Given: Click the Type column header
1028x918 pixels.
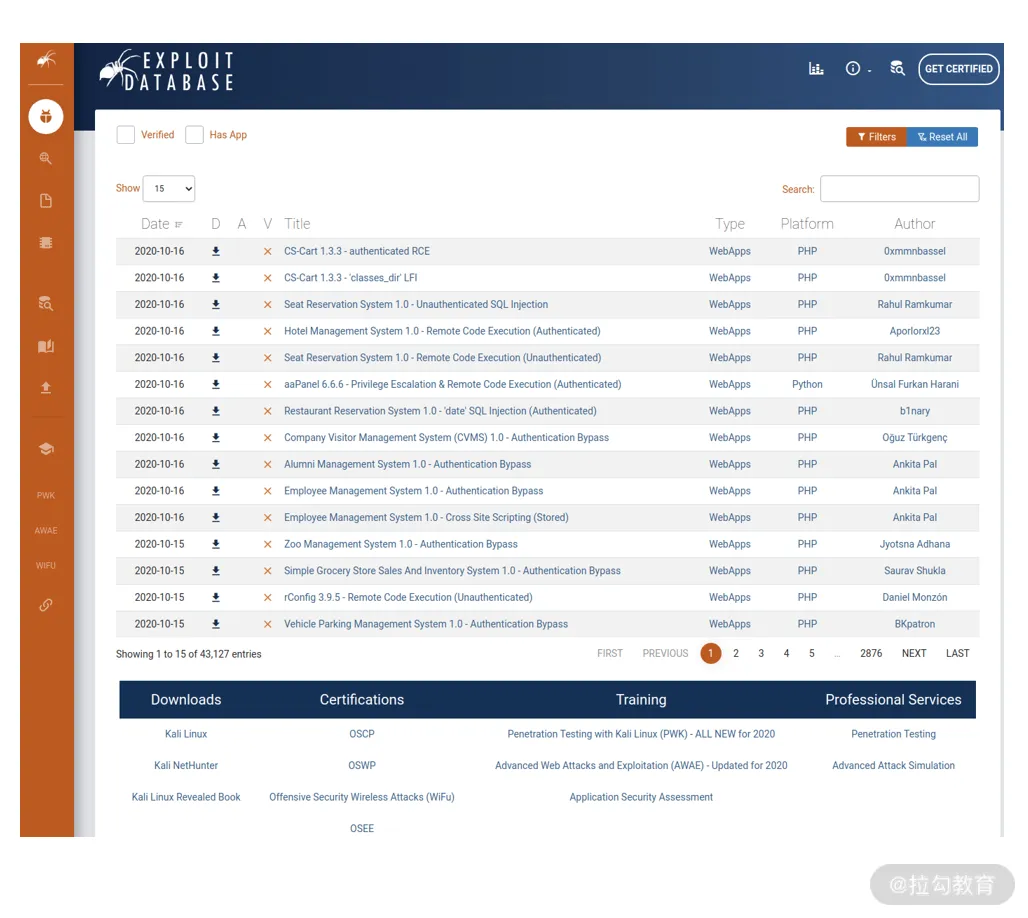Looking at the screenshot, I should pos(730,224).
